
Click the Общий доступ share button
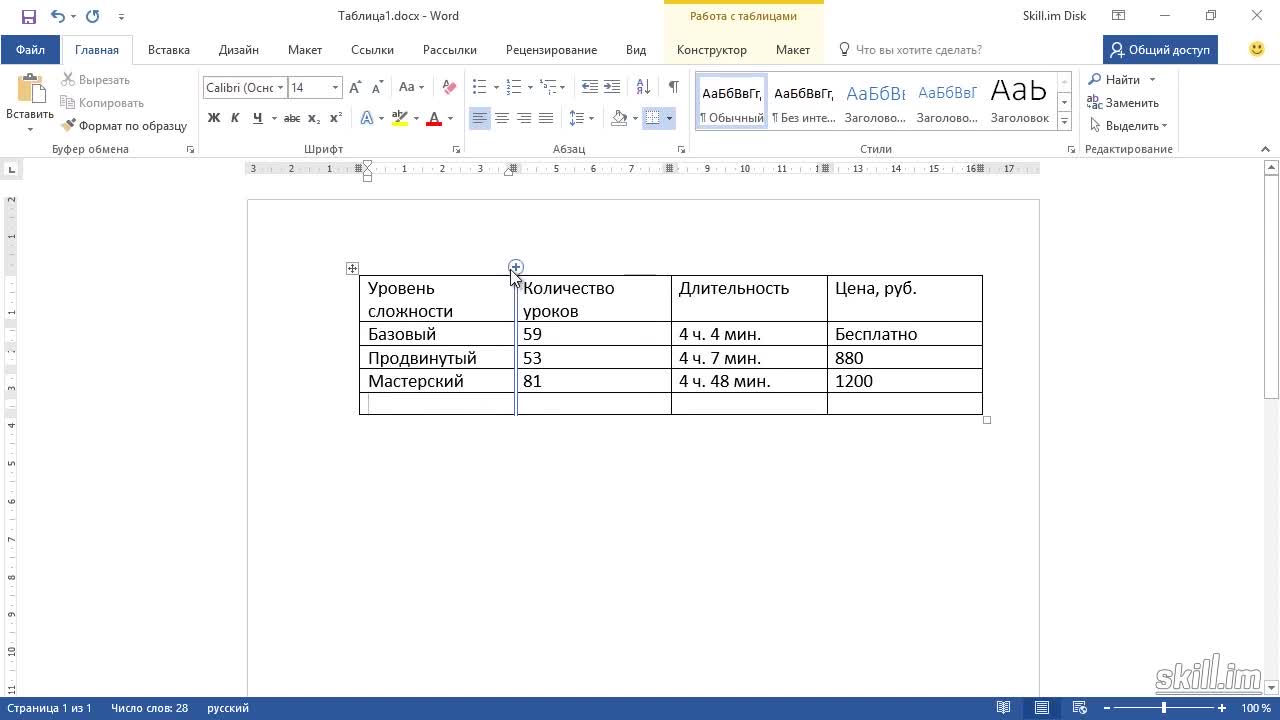tap(1160, 50)
